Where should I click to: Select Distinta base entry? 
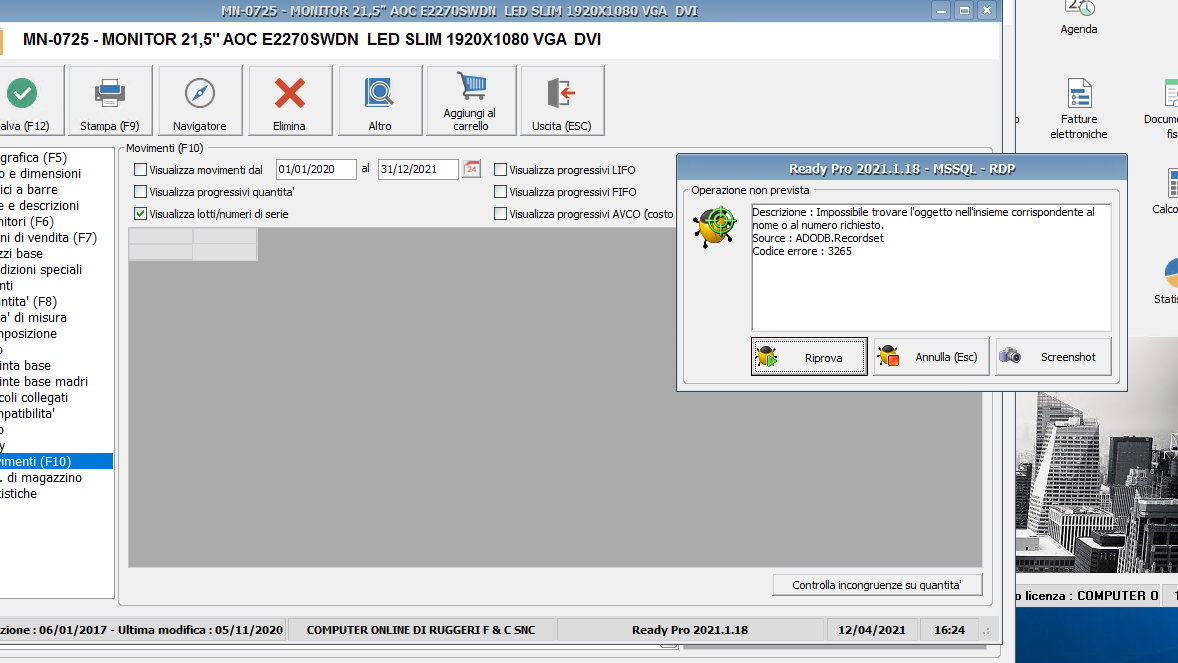(56, 365)
